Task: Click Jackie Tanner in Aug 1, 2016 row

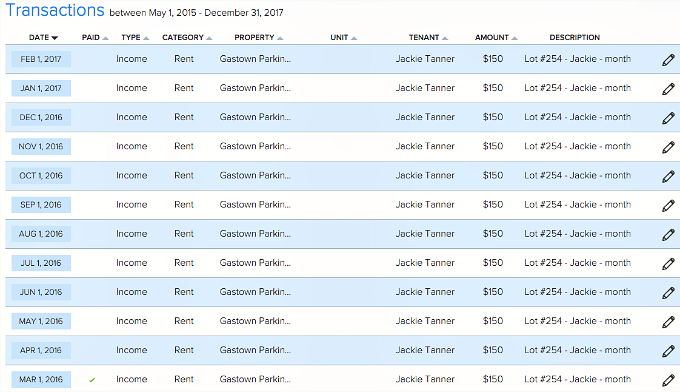Action: tap(425, 234)
